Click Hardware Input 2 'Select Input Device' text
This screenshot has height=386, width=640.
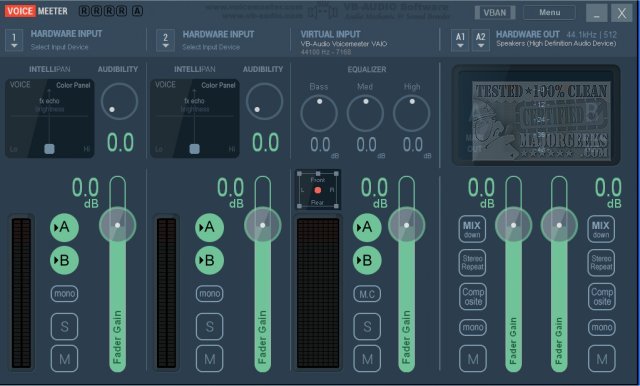[x=211, y=47]
